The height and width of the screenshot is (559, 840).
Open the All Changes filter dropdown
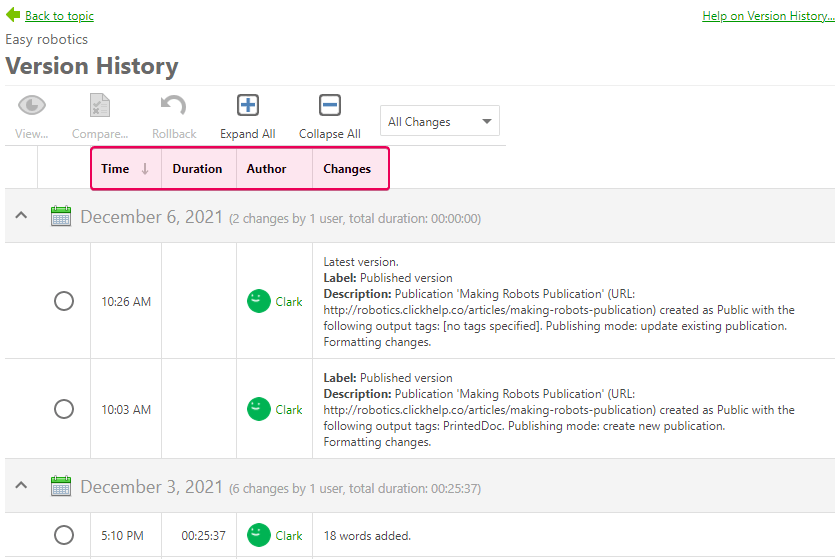[x=439, y=122]
